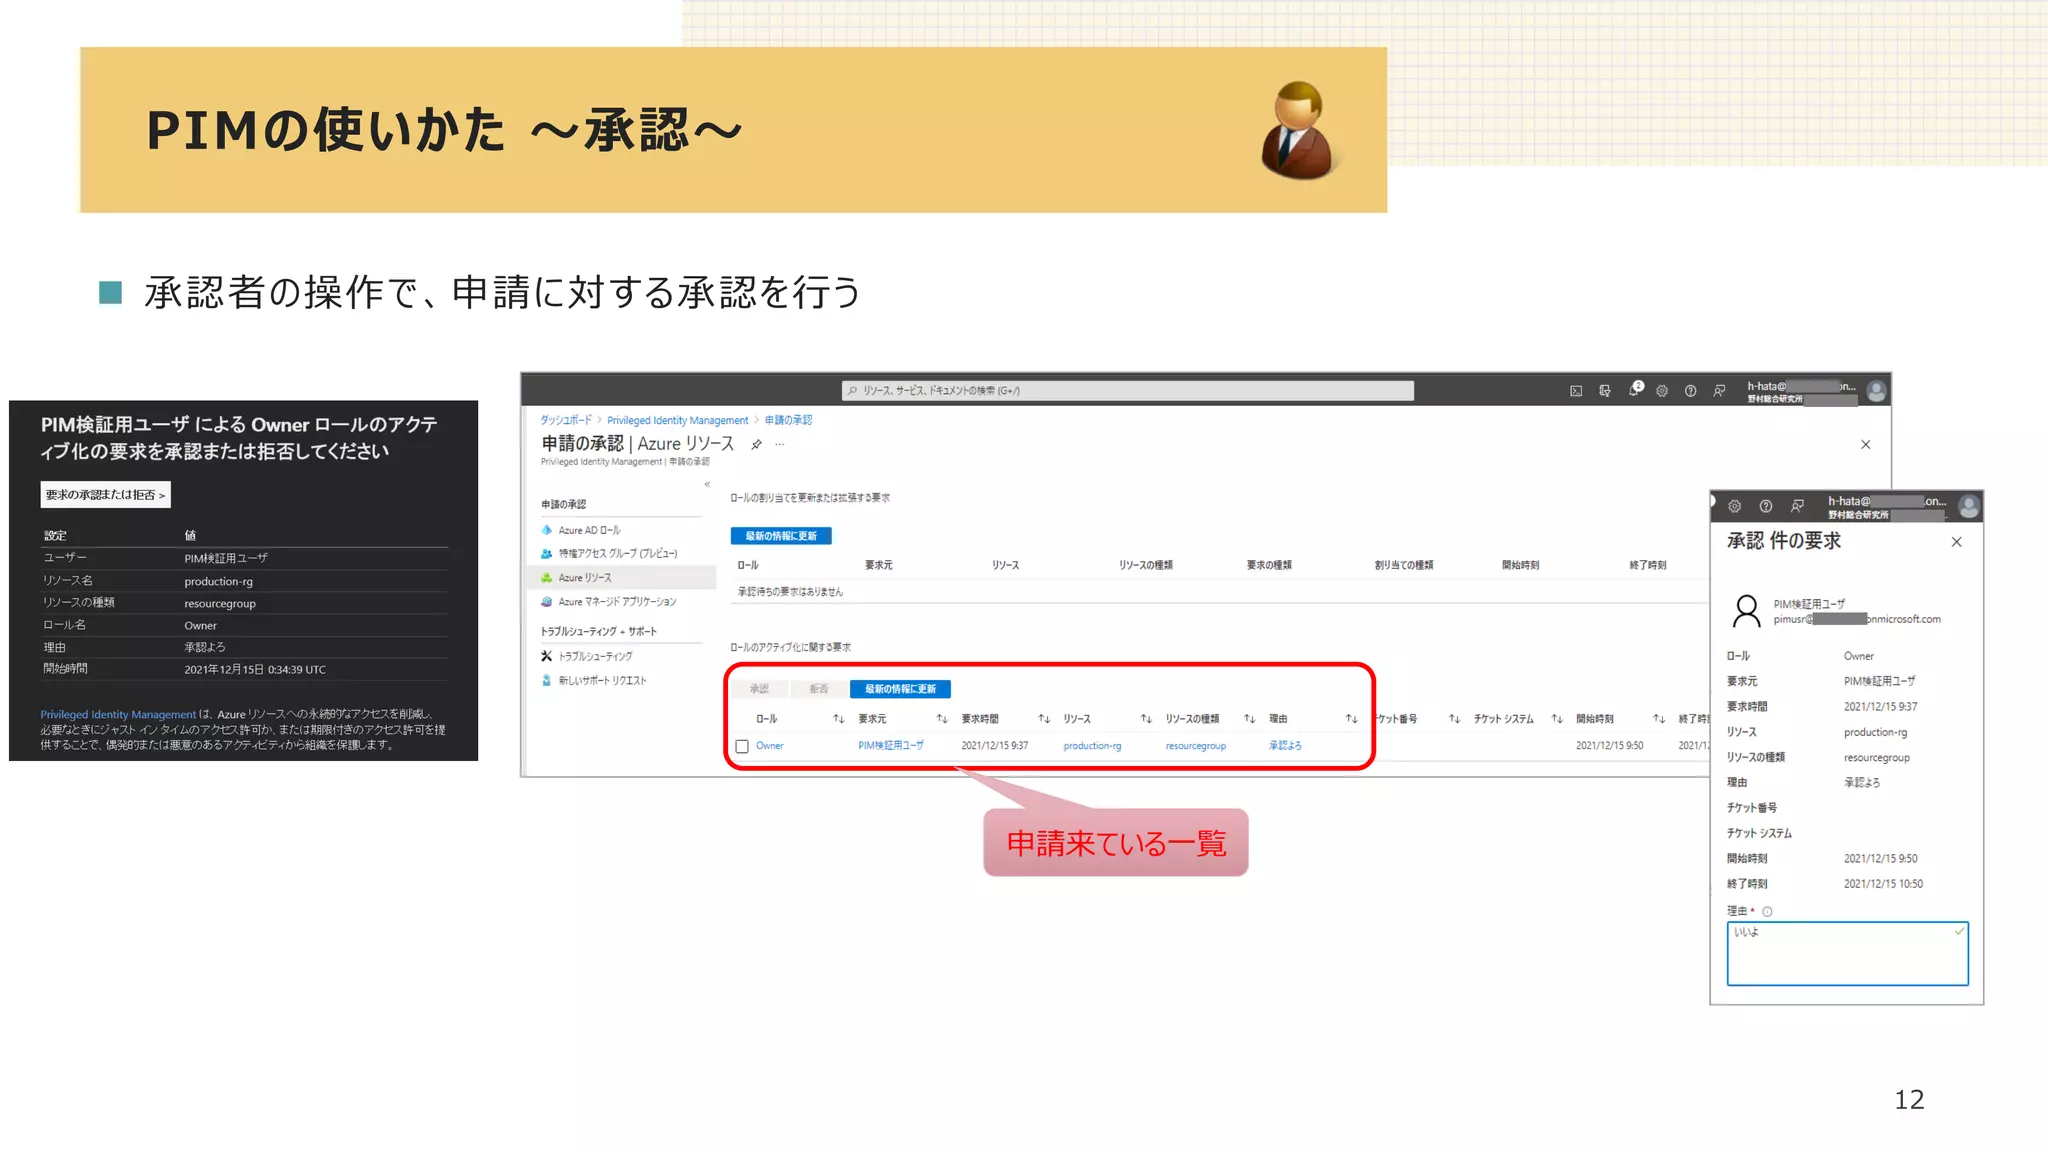
Task: Select Azure マネージド アプリケーション sidebar item
Action: pos(616,601)
